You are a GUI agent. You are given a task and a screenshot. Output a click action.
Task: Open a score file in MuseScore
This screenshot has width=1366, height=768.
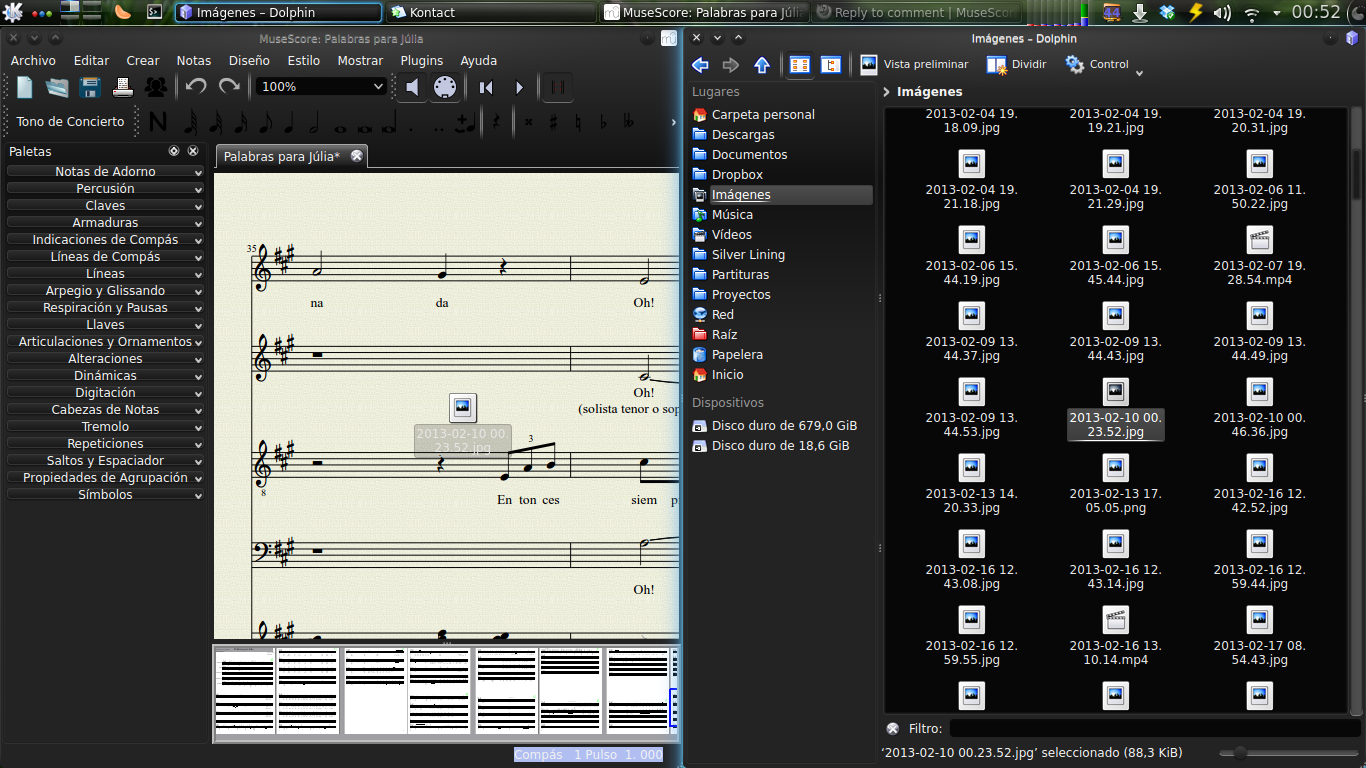(x=57, y=87)
